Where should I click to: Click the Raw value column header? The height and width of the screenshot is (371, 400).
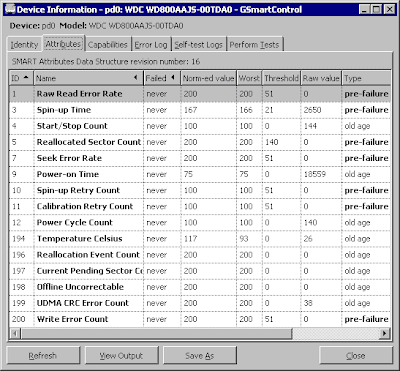click(x=321, y=78)
